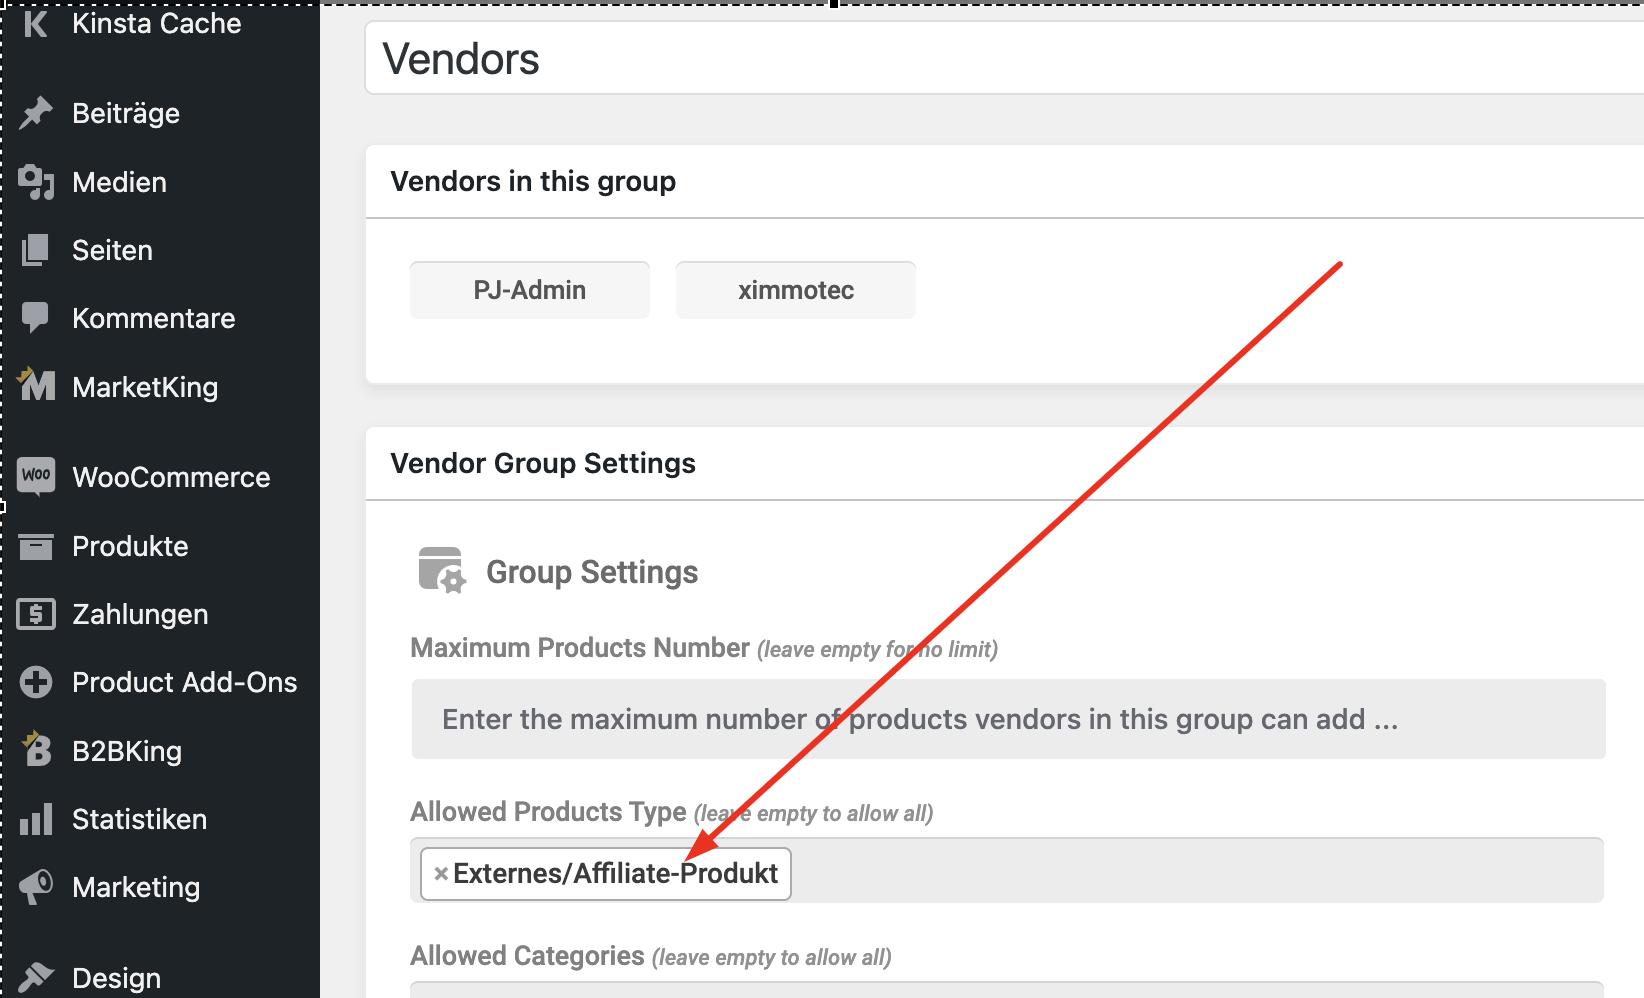Click the Produkte archive box icon
The image size is (1644, 998).
click(x=36, y=546)
